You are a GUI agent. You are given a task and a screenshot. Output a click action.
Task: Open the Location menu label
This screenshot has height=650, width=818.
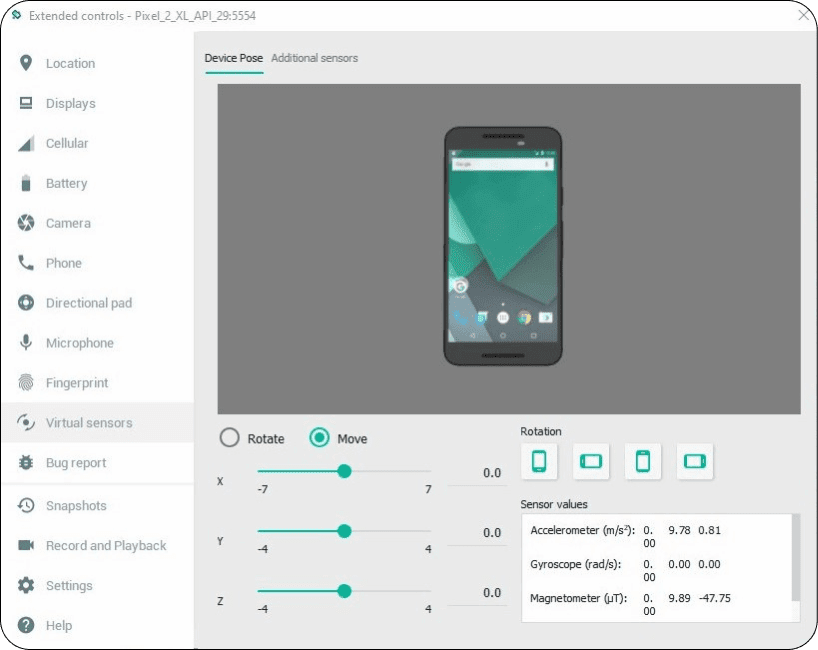(70, 63)
